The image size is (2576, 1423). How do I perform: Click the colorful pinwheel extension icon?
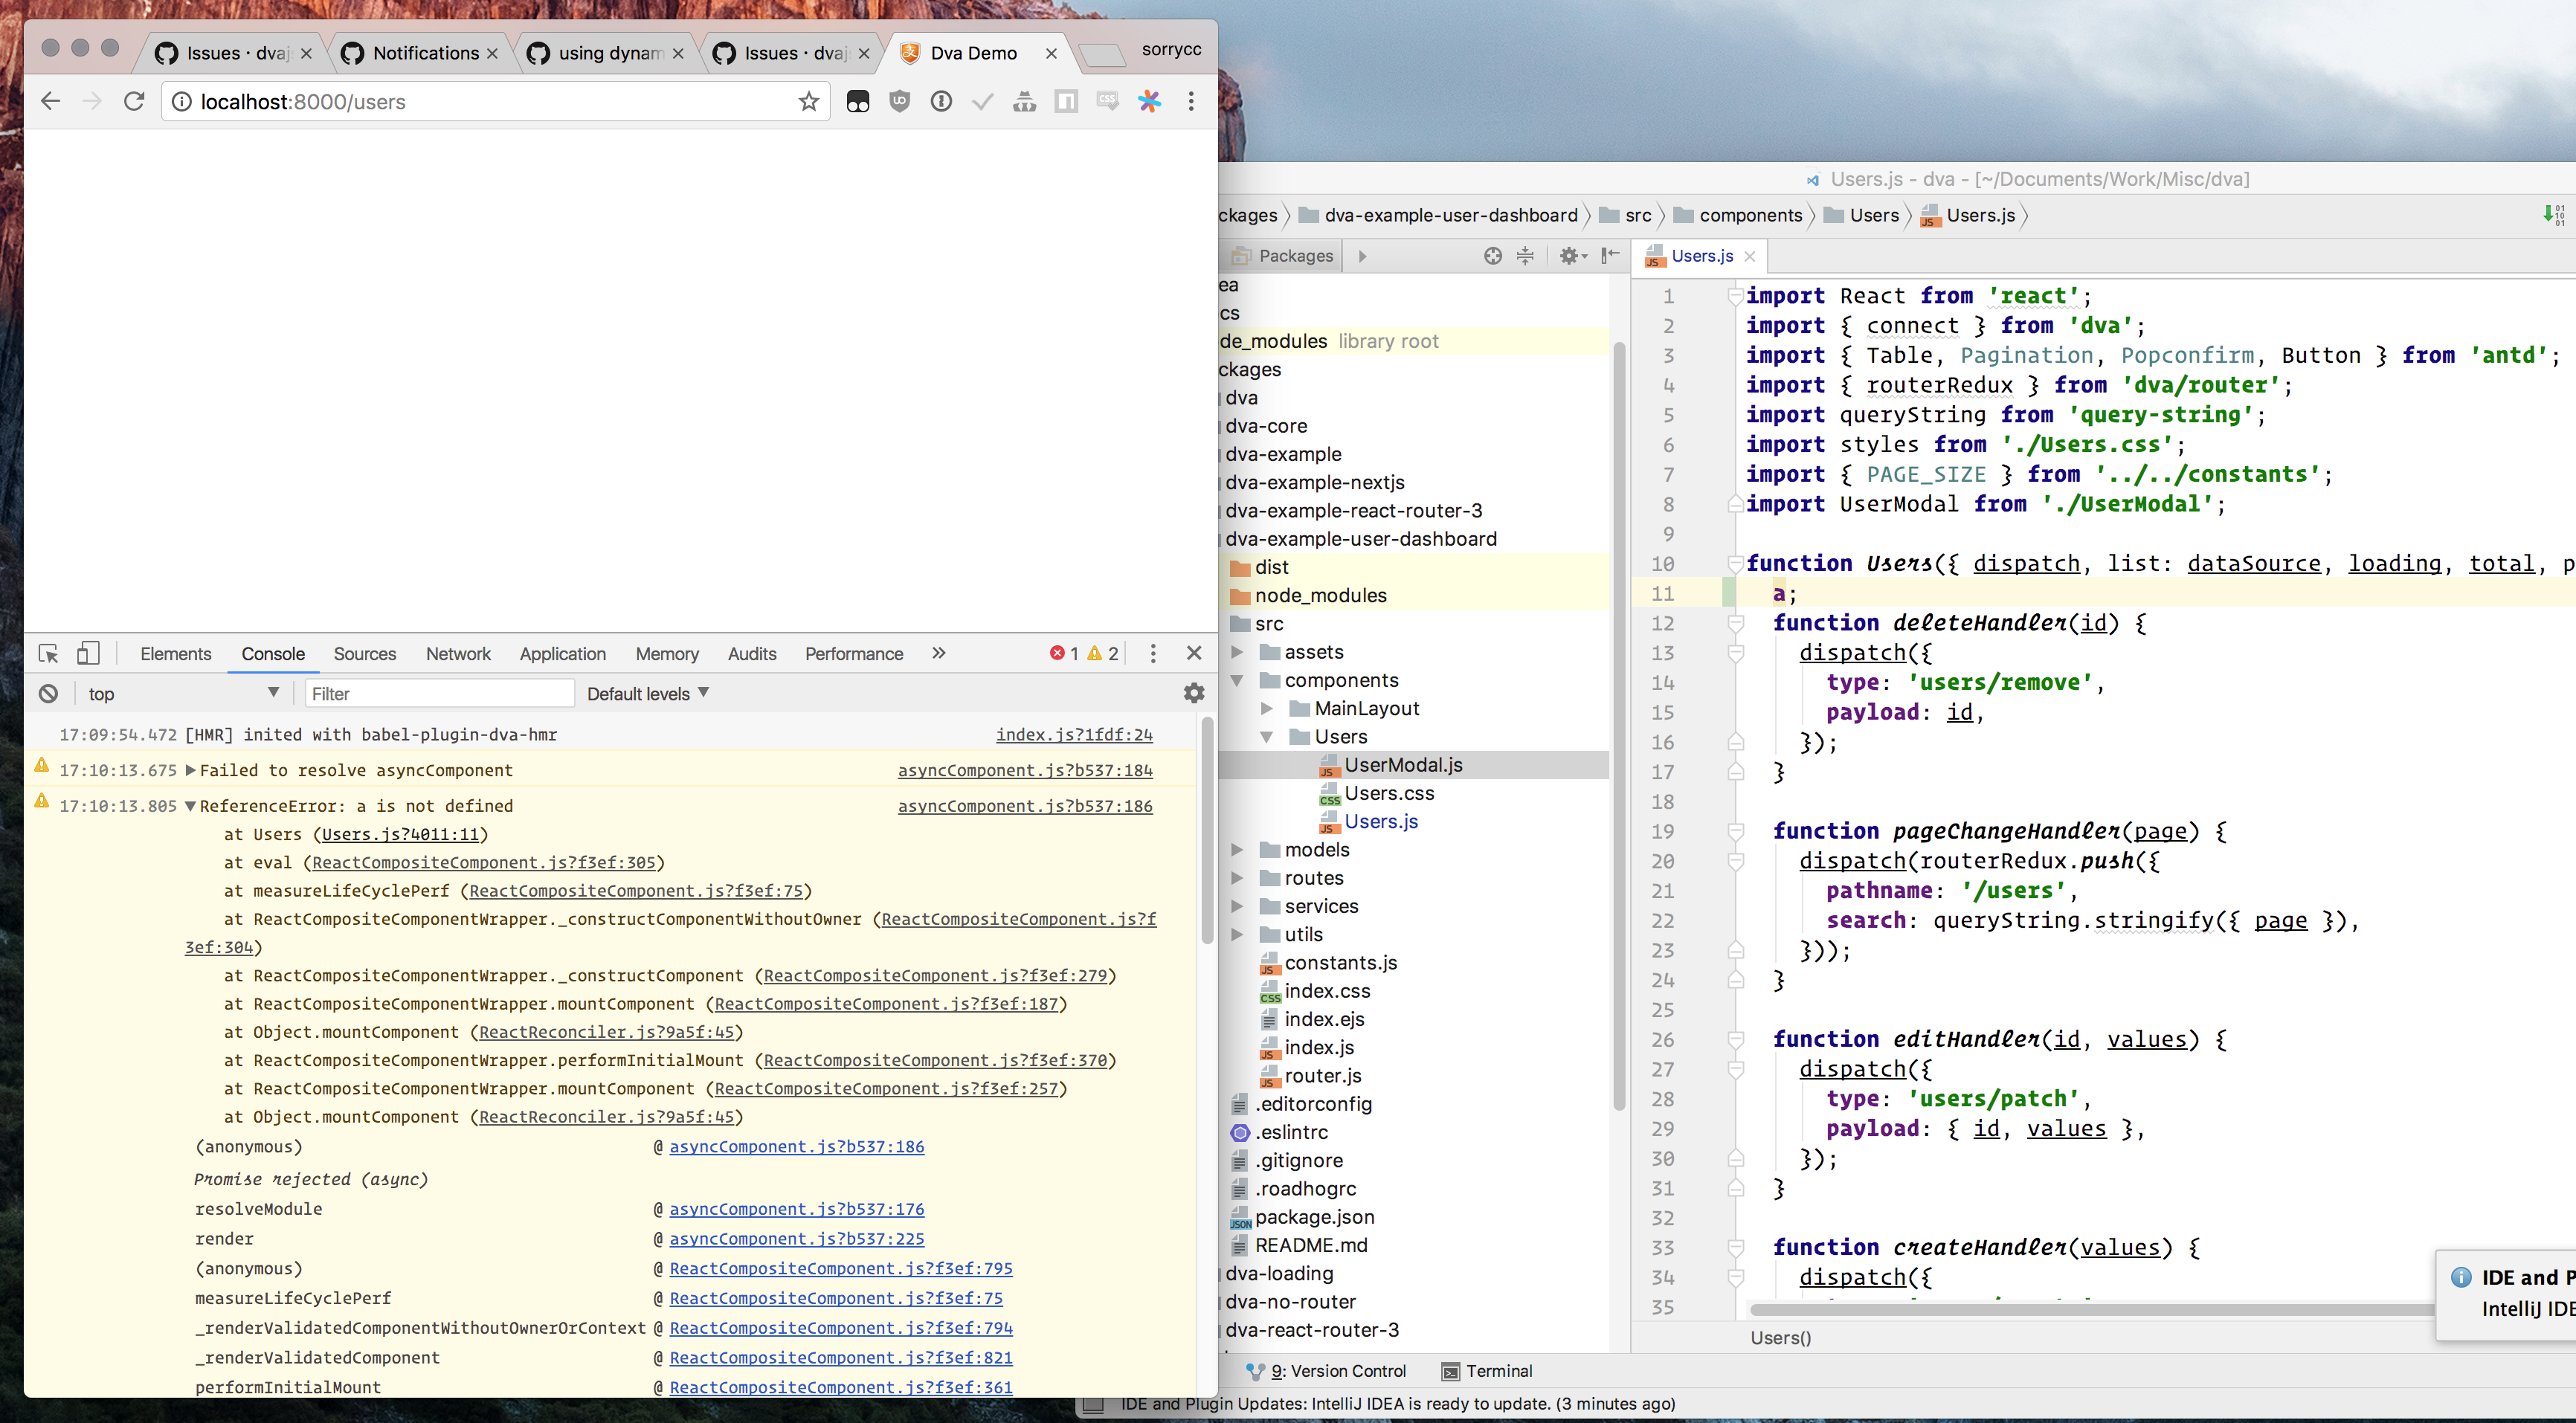click(x=1149, y=101)
